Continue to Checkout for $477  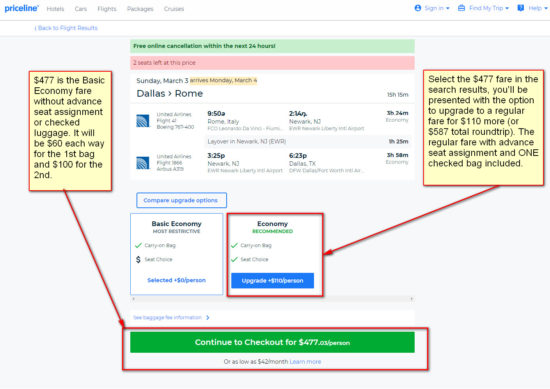(272, 342)
